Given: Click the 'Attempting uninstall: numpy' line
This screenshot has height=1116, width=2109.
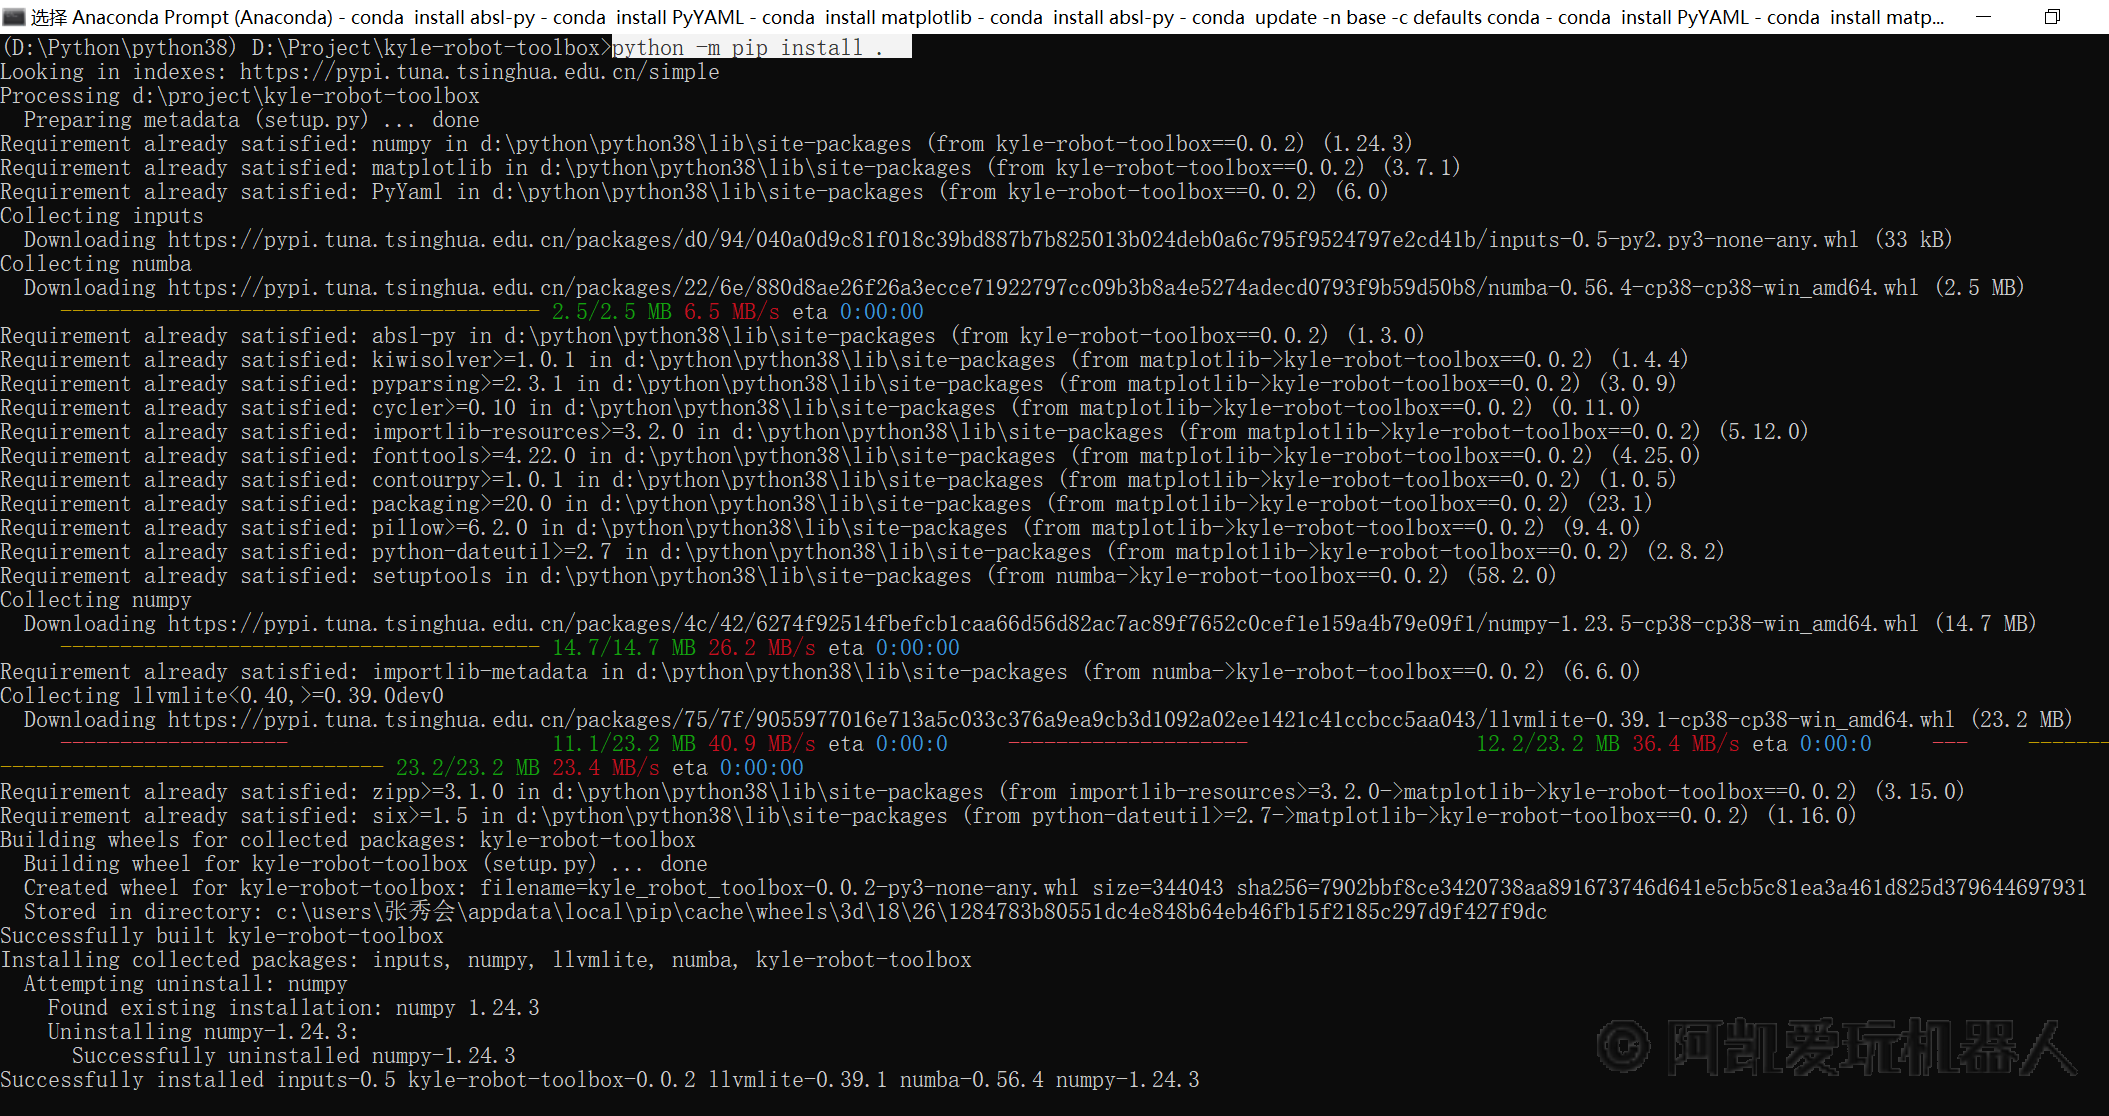Looking at the screenshot, I should click(x=186, y=984).
